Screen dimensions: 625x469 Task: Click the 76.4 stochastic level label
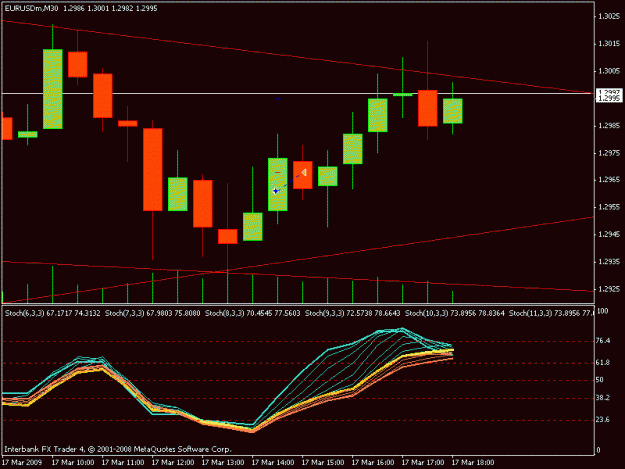pos(603,341)
